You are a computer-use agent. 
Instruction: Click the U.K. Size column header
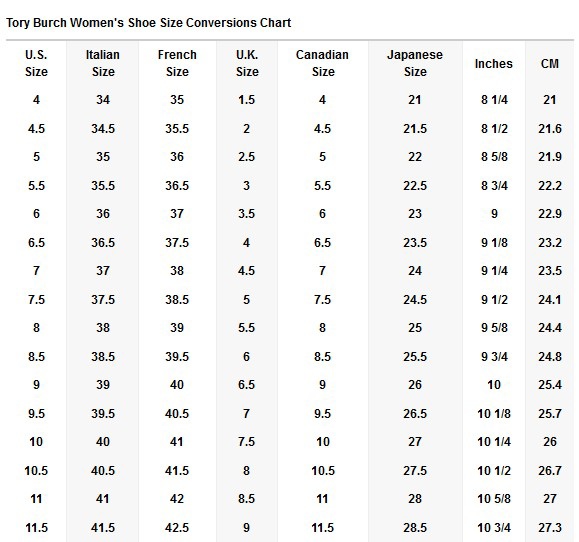[247, 63]
